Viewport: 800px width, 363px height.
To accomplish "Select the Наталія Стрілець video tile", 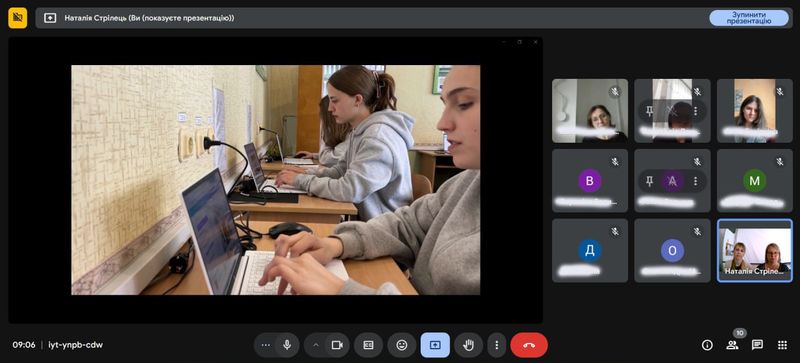I will pyautogui.click(x=755, y=251).
